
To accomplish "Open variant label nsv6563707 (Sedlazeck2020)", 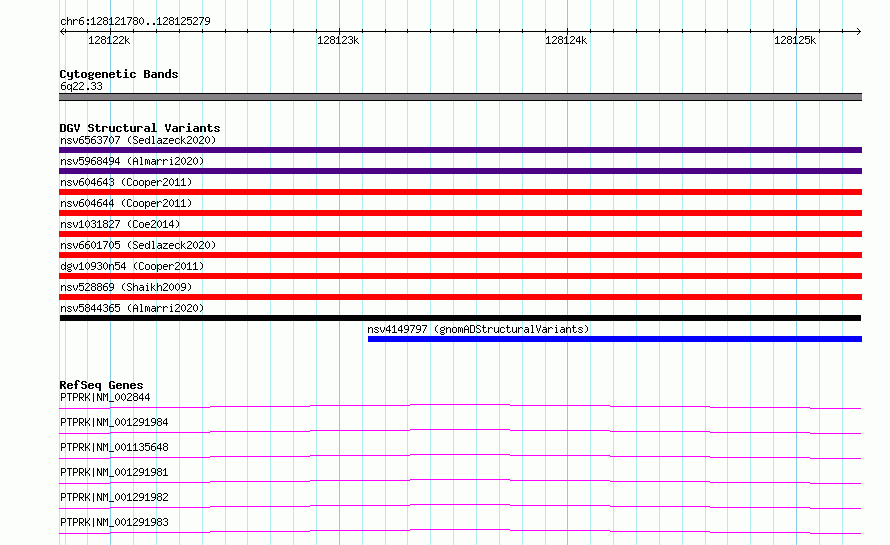I will coord(138,140).
